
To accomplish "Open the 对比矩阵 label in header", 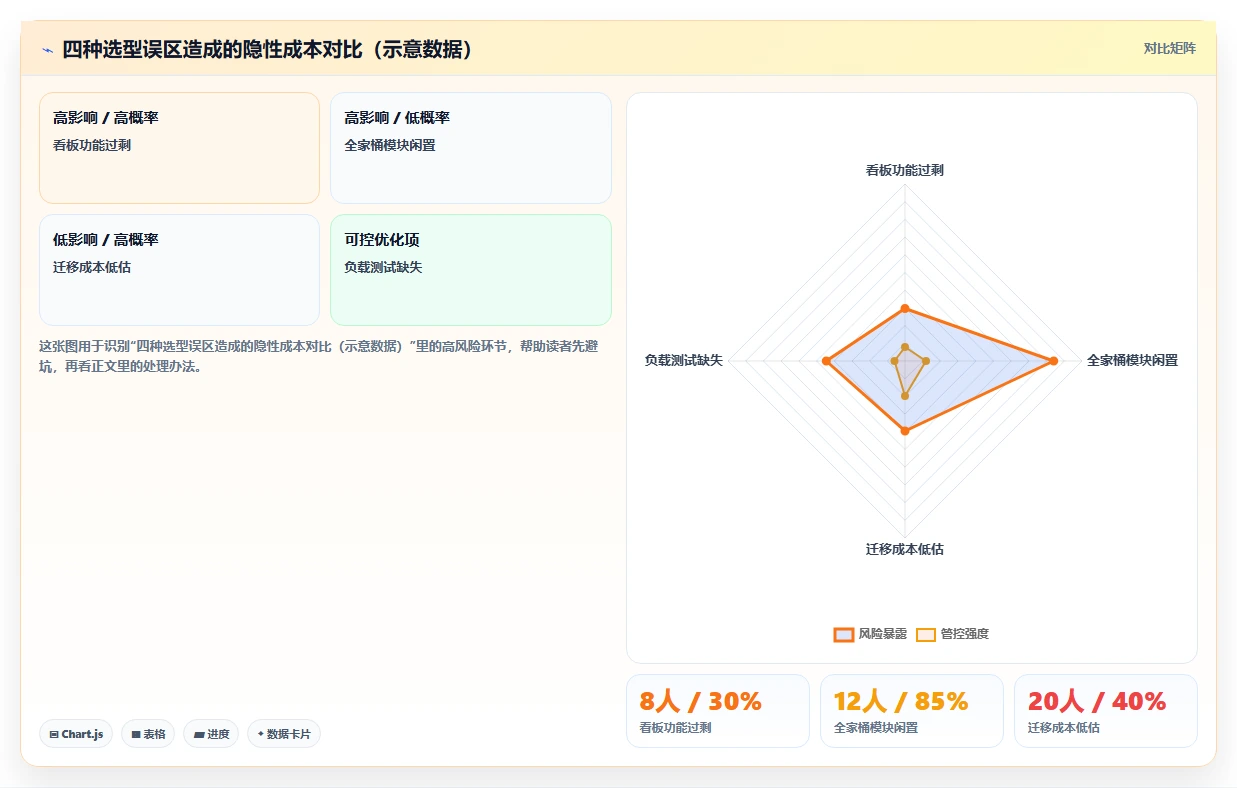I will [1169, 48].
